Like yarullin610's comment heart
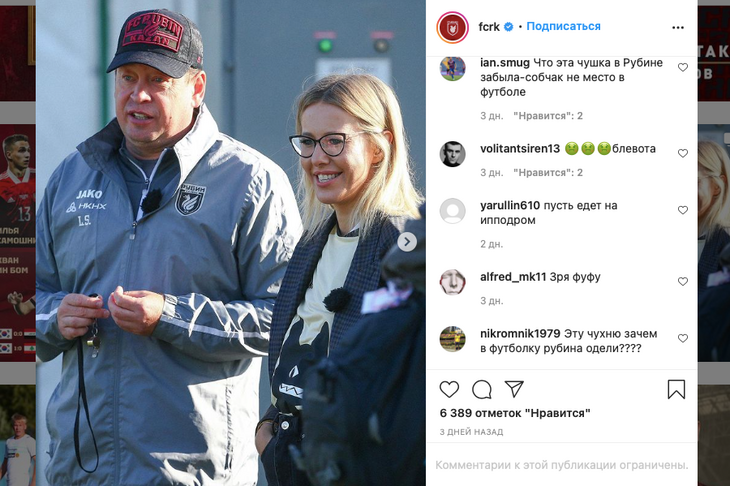730x486 pixels. pos(683,210)
